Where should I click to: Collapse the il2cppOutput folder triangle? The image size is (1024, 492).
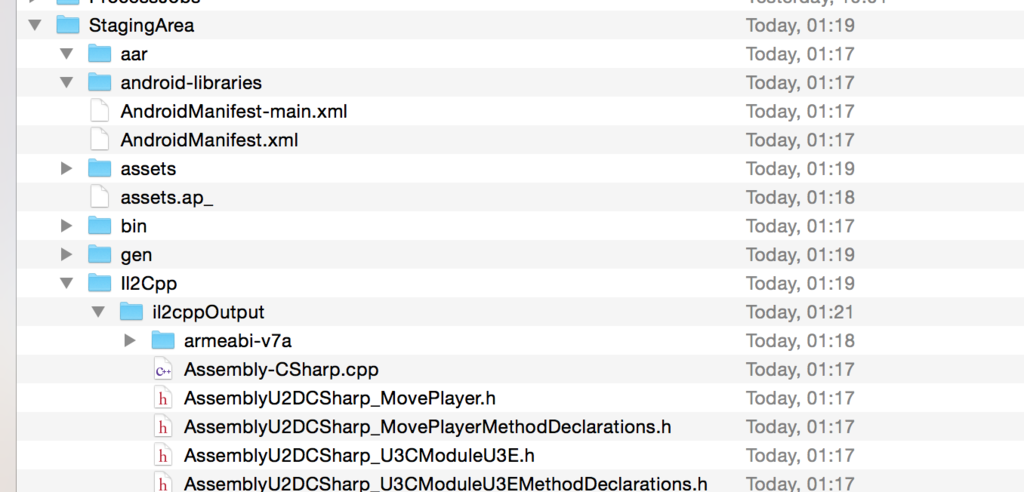[99, 312]
